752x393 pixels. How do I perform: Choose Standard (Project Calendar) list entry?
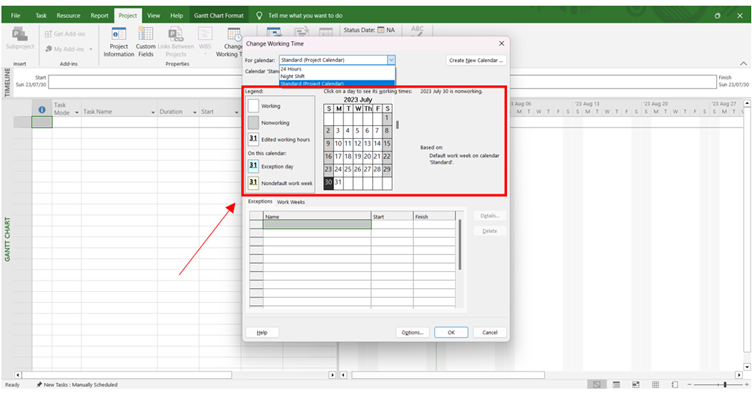pyautogui.click(x=337, y=83)
